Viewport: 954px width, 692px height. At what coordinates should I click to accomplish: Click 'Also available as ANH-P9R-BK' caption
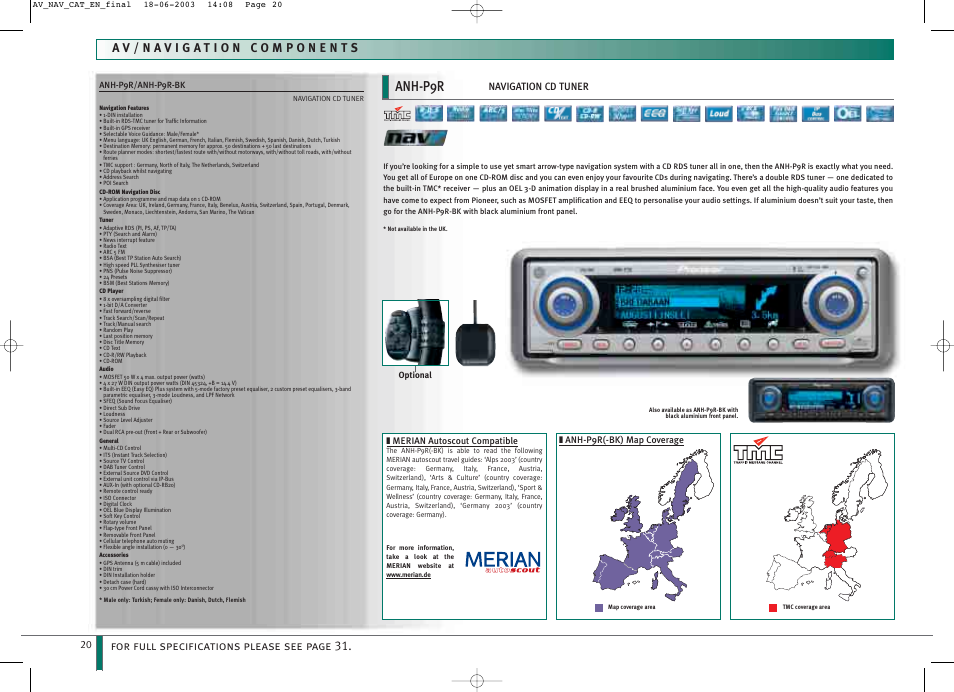(693, 413)
